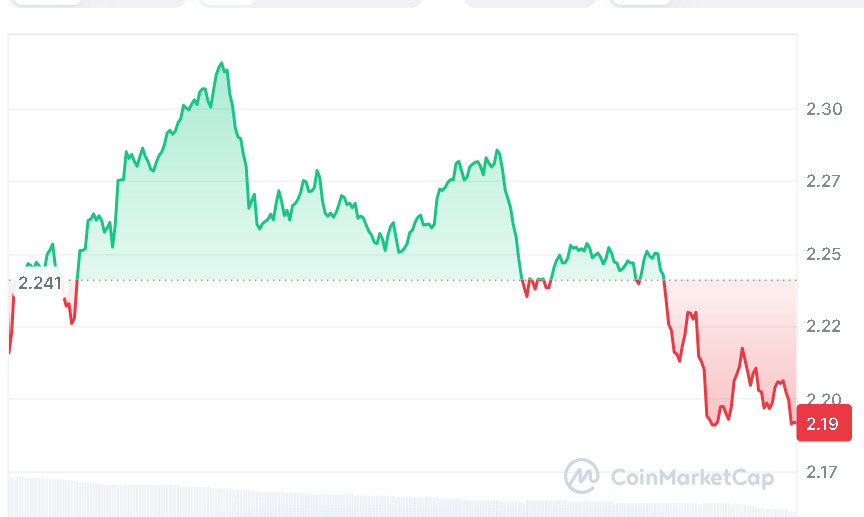Click the 2.27 y-axis price label
The height and width of the screenshot is (517, 864).
[824, 181]
